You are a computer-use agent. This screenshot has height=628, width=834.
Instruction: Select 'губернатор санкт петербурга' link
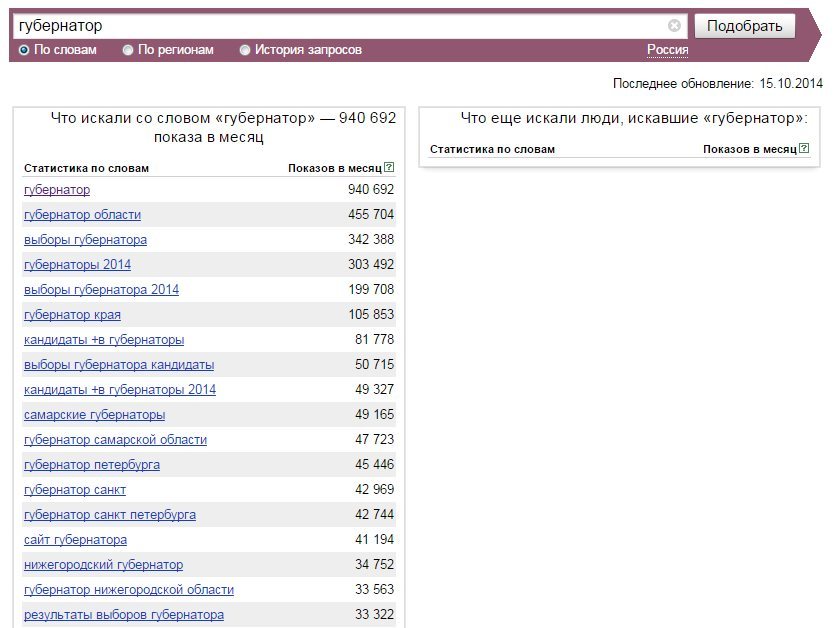tap(110, 515)
